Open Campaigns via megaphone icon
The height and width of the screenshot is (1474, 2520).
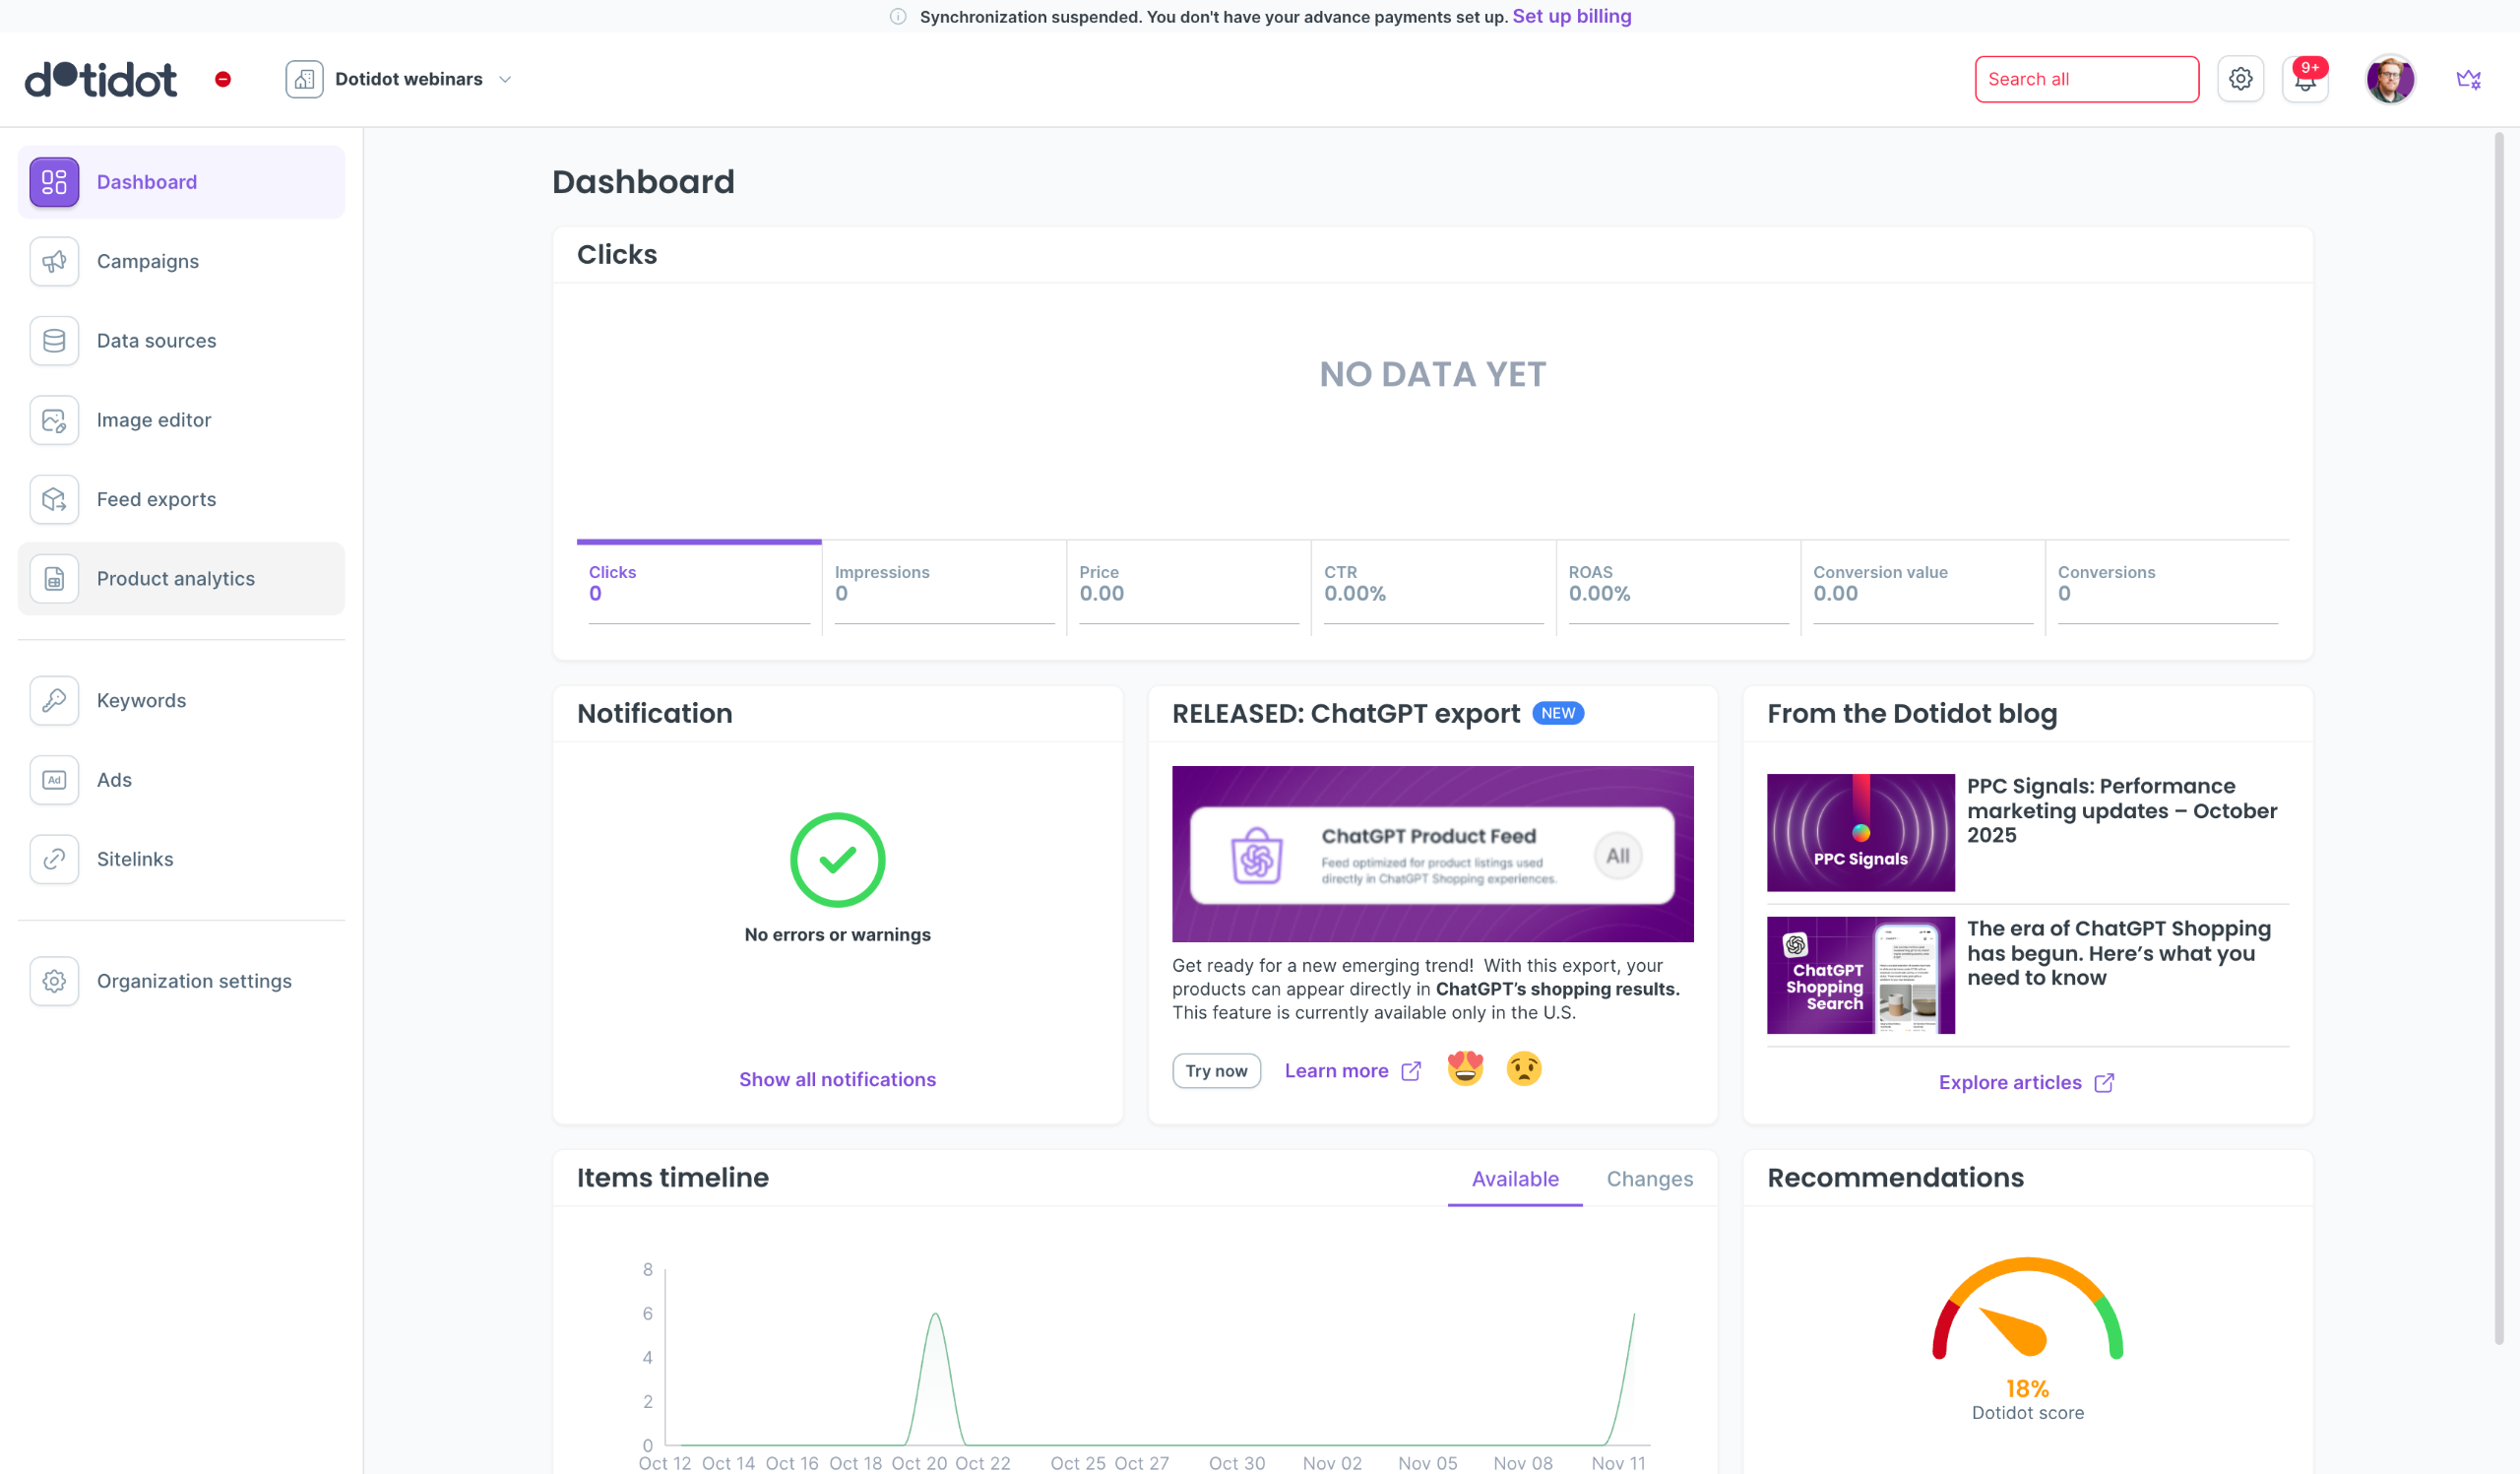pos(54,261)
